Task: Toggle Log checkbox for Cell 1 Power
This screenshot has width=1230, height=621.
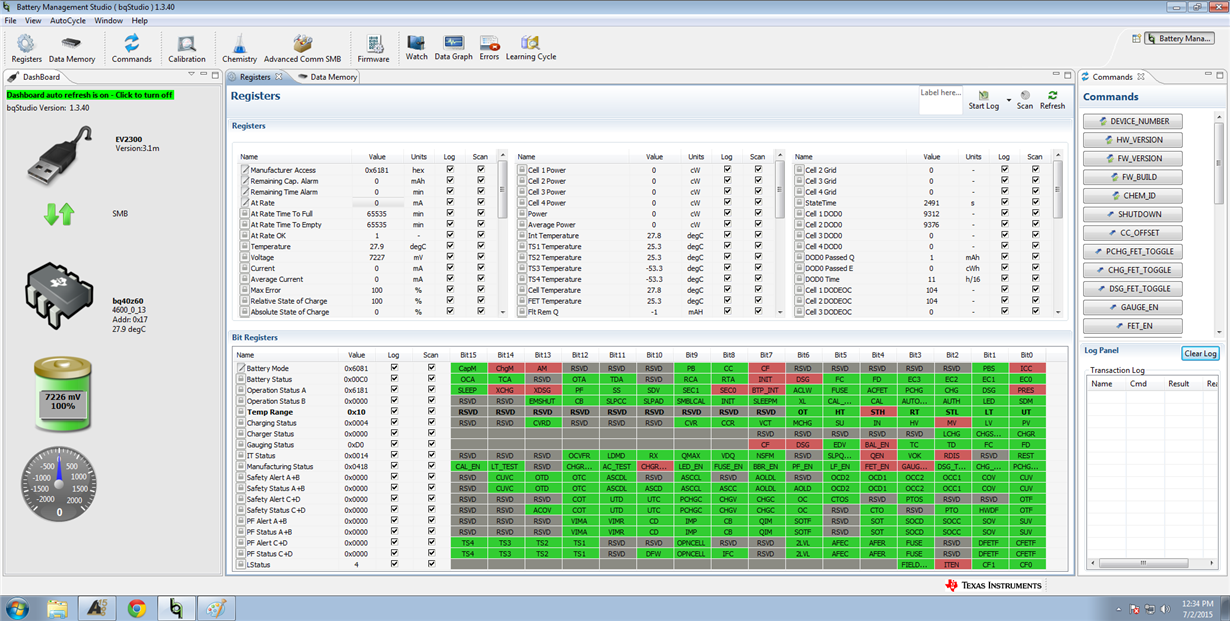Action: click(x=727, y=170)
